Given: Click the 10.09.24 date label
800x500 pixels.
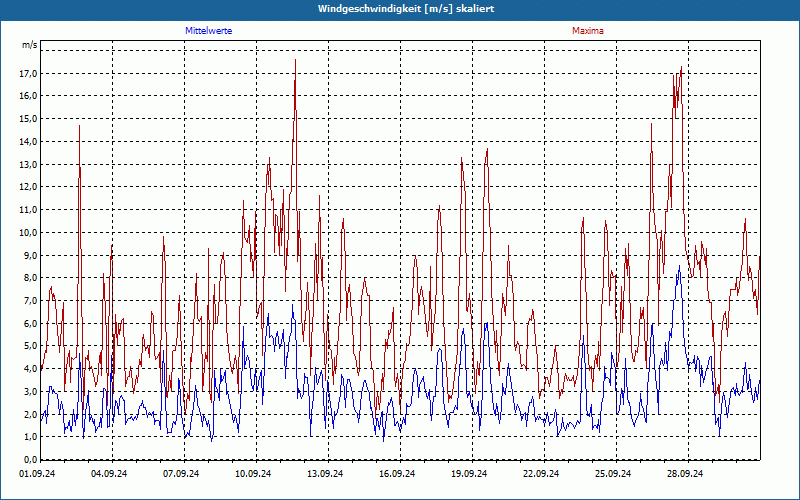Looking at the screenshot, I should 253,474.
